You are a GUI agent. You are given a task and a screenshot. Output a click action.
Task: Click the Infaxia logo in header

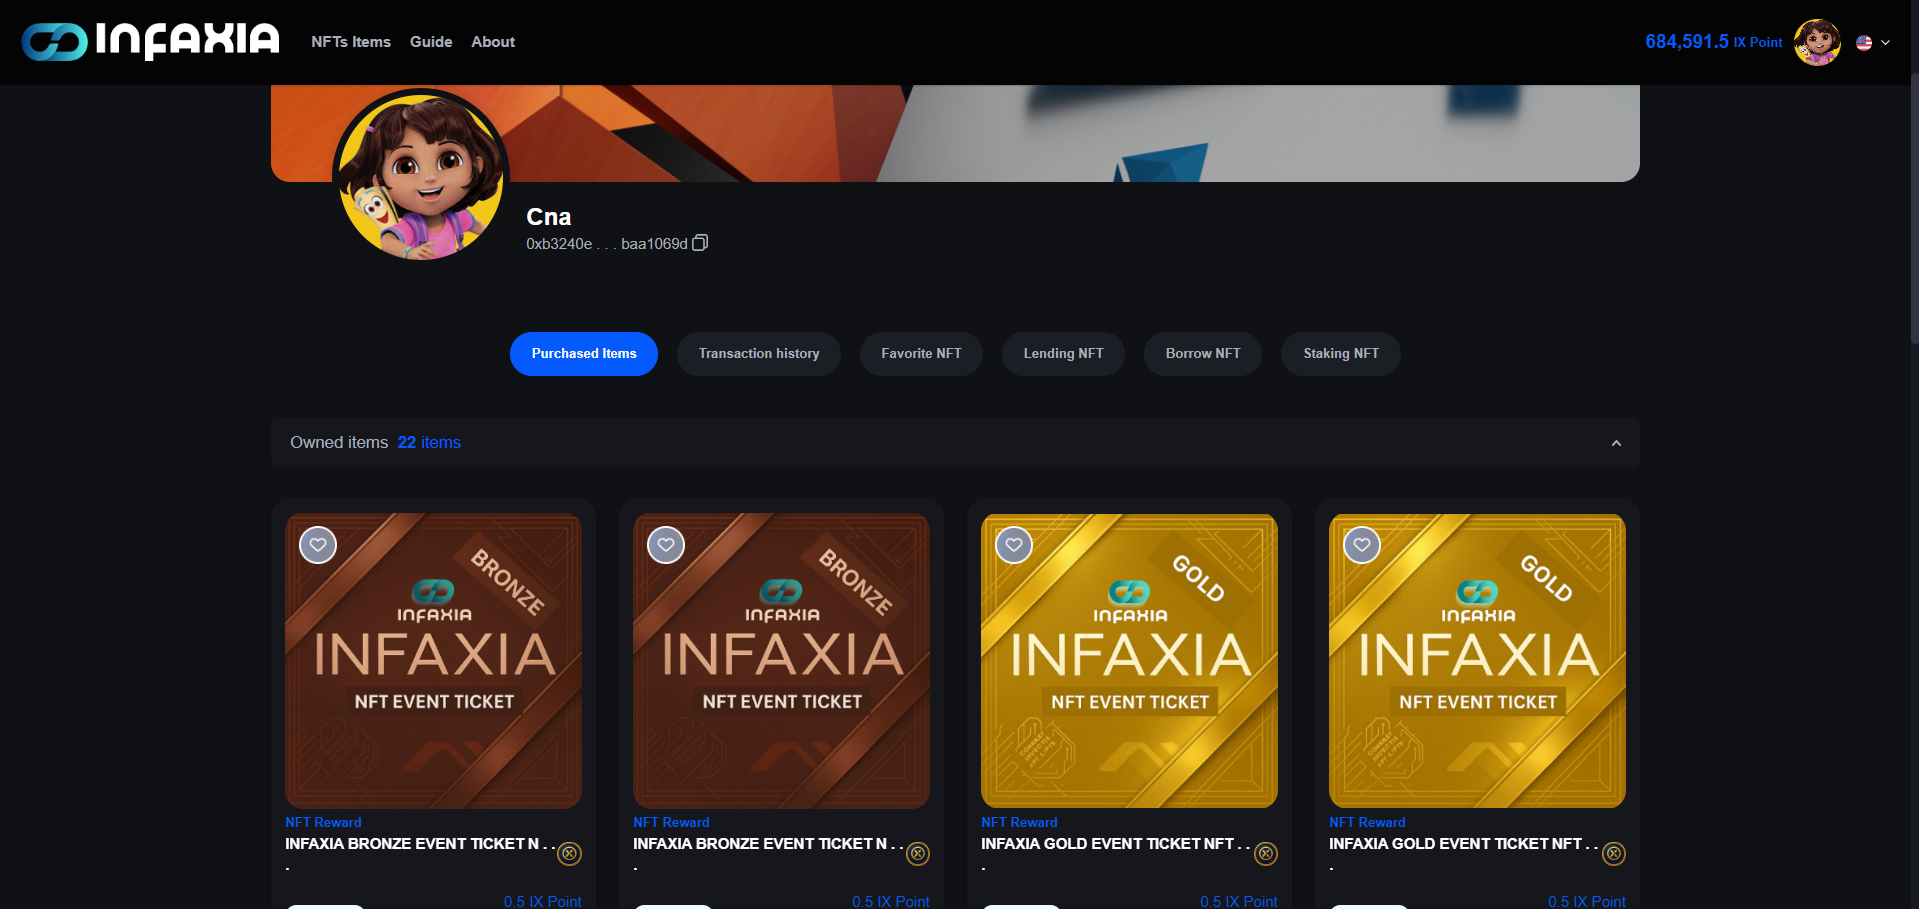[x=150, y=41]
